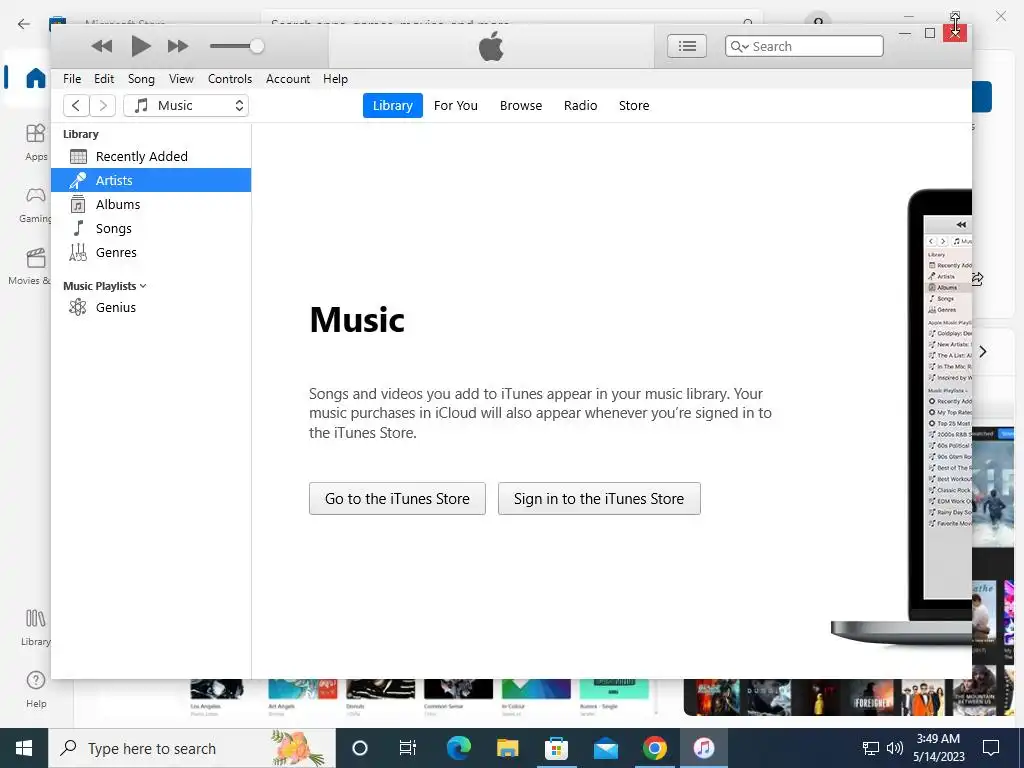The height and width of the screenshot is (768, 1024).
Task: Switch to the Store tab
Action: tap(634, 105)
